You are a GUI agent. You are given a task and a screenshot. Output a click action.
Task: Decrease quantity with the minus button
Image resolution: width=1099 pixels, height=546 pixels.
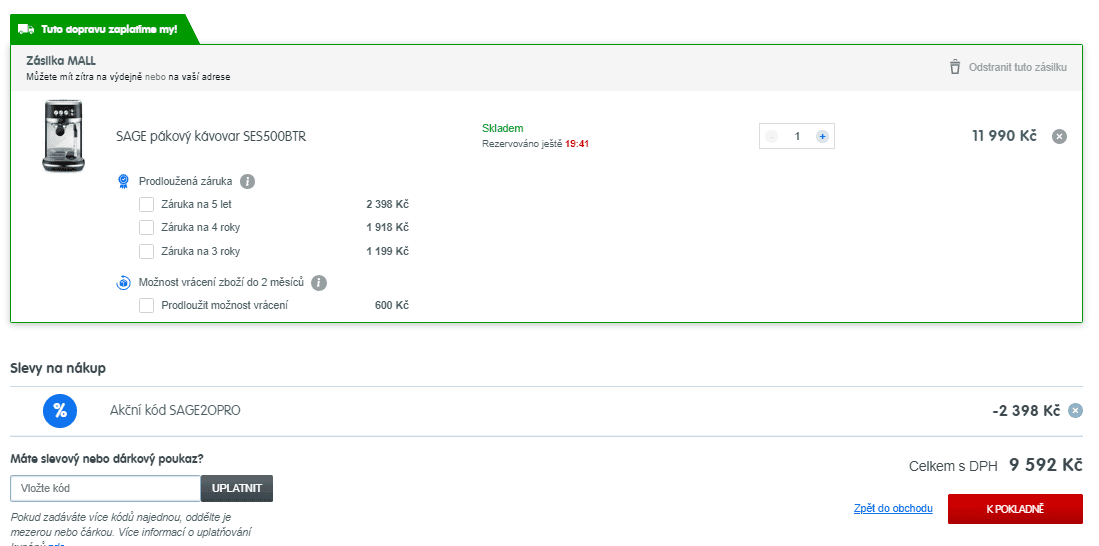click(x=772, y=137)
